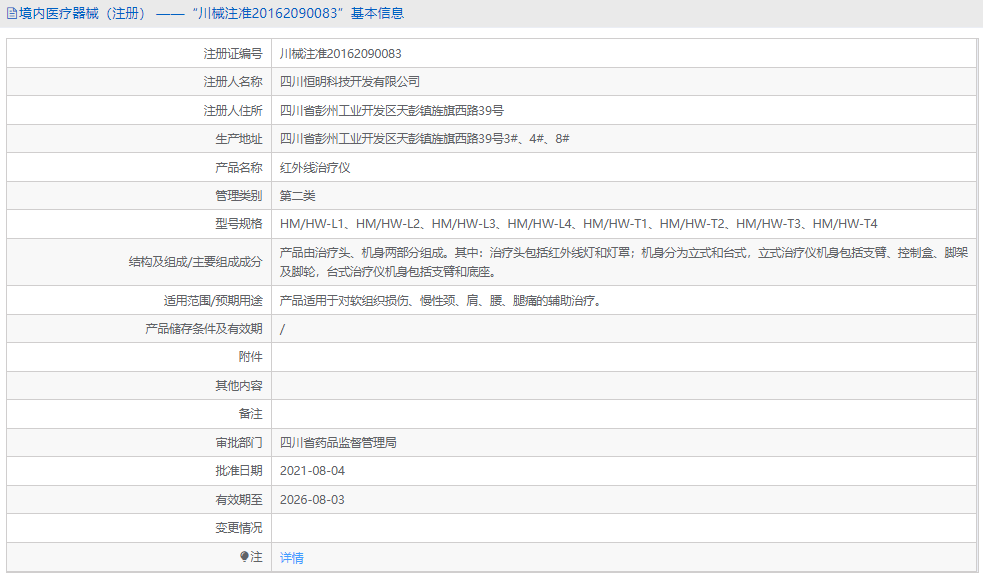This screenshot has height=578, width=983.
Task: Open the 详情 details link
Action: pyautogui.click(x=292, y=557)
